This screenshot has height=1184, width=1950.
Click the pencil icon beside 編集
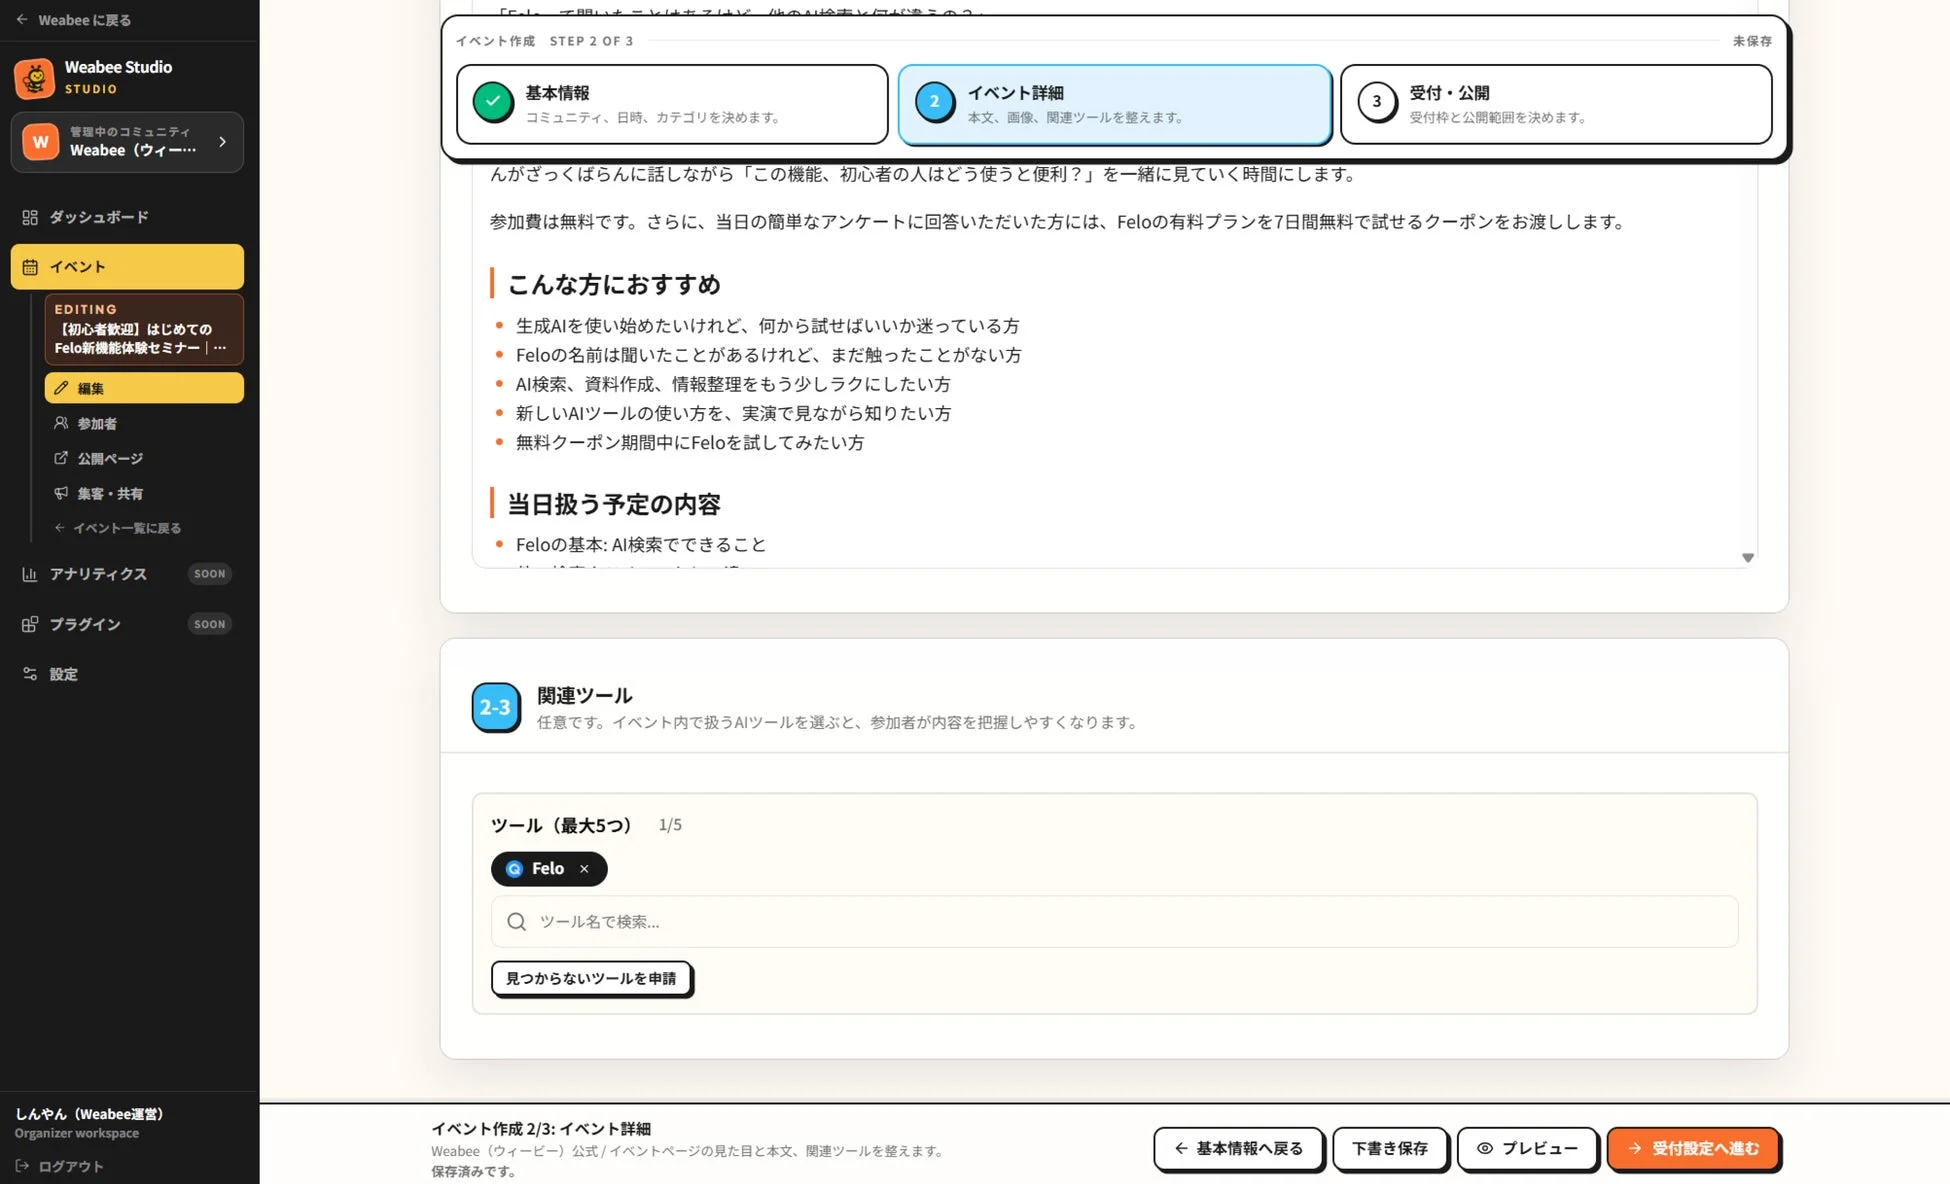pyautogui.click(x=61, y=388)
